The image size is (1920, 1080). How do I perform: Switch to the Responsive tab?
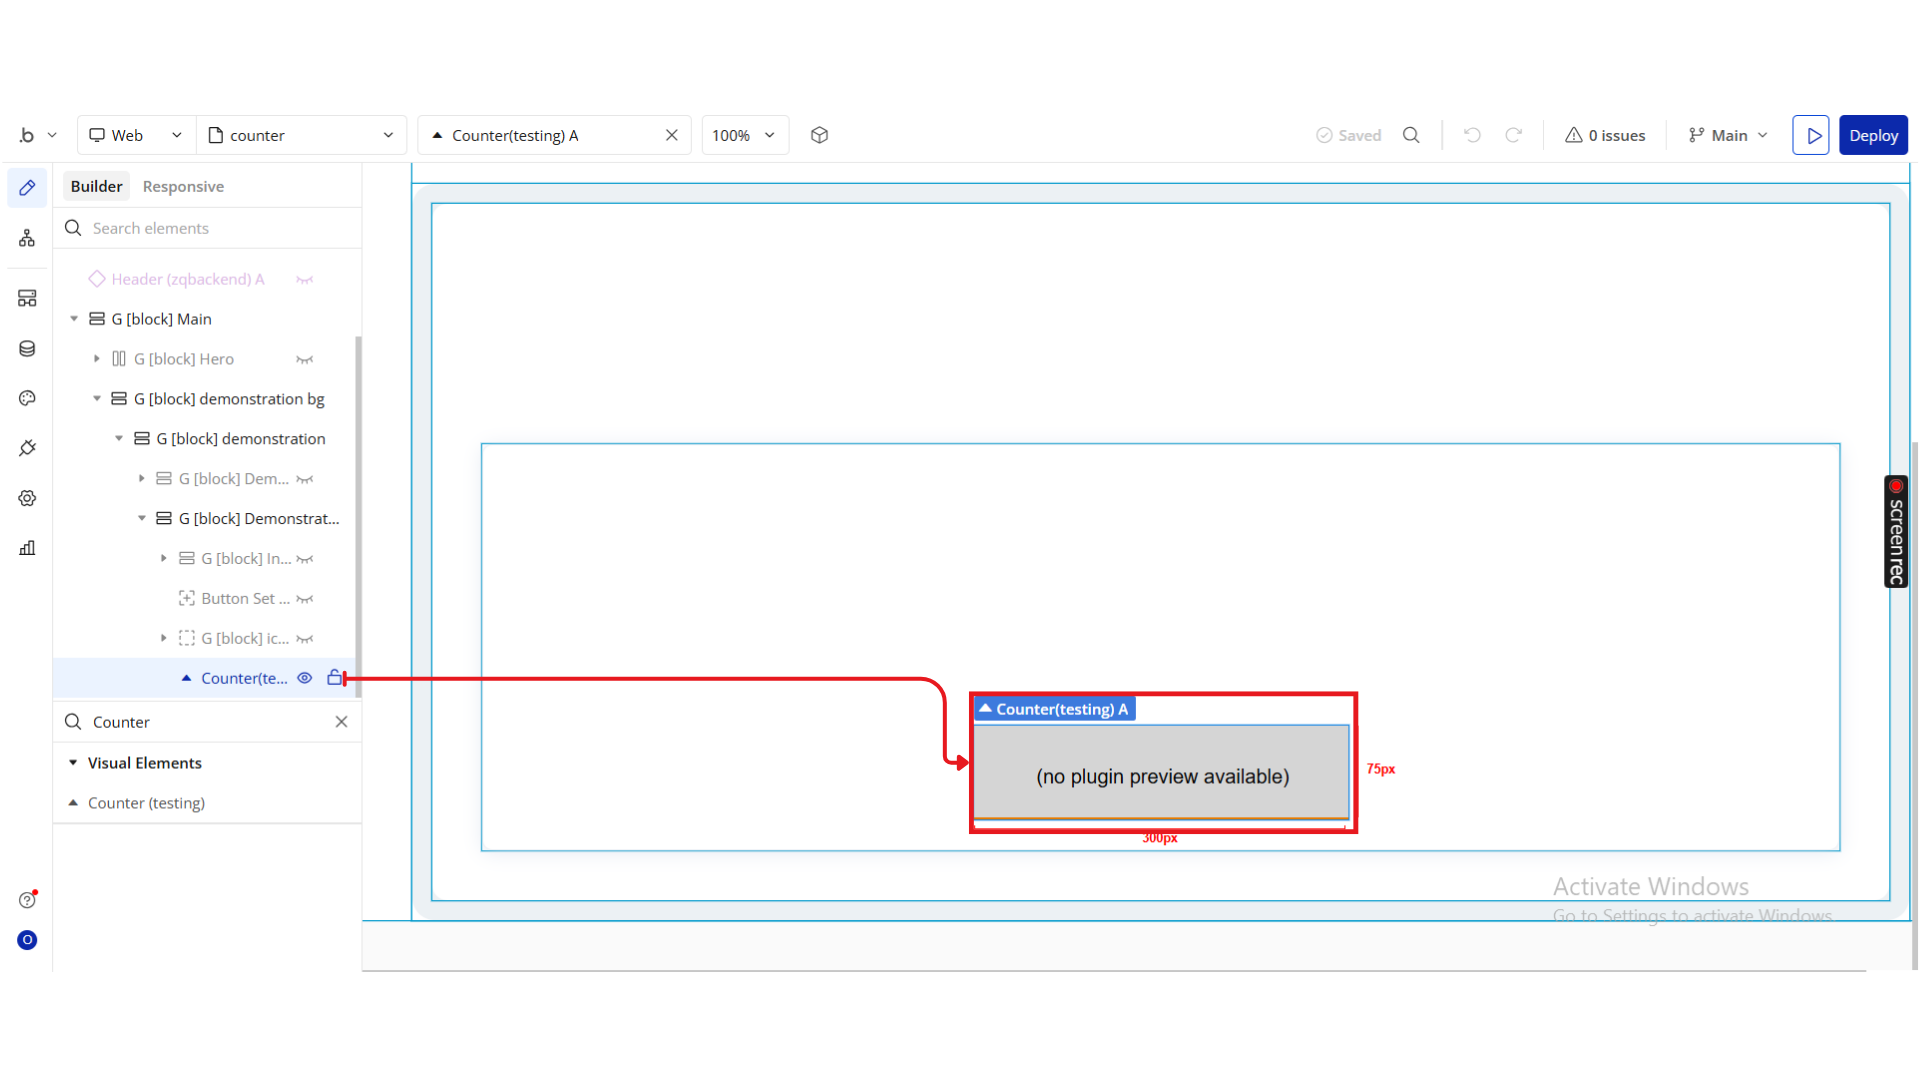click(x=183, y=186)
